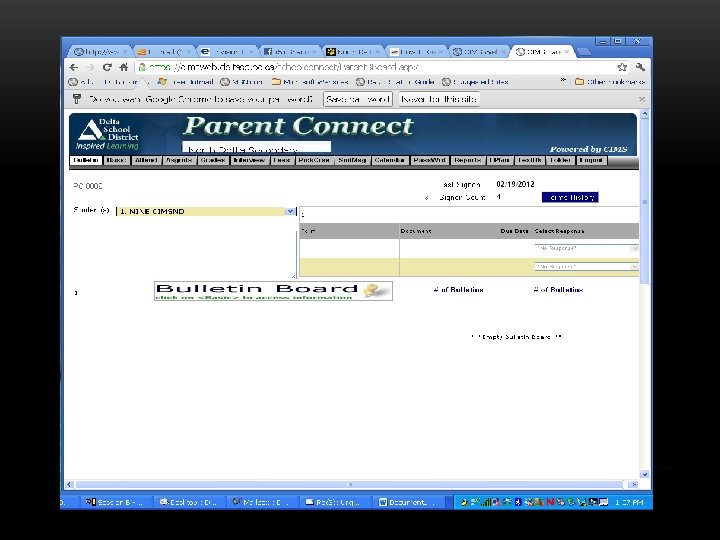Click horizontal scrollbar left arrow
Screen dimensions: 720x540
click(x=69, y=484)
